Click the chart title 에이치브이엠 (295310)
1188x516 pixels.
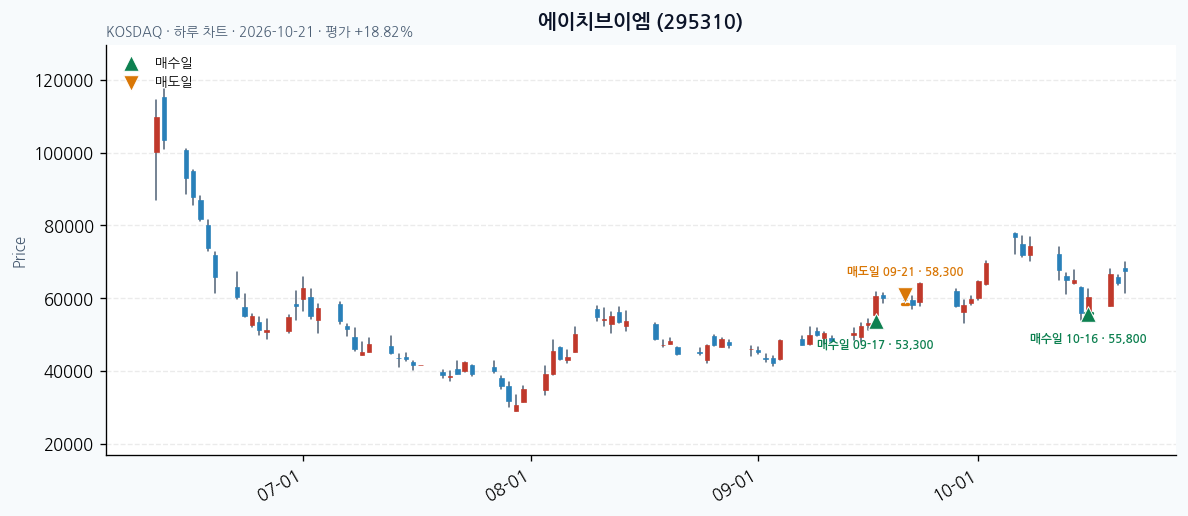click(x=640, y=21)
